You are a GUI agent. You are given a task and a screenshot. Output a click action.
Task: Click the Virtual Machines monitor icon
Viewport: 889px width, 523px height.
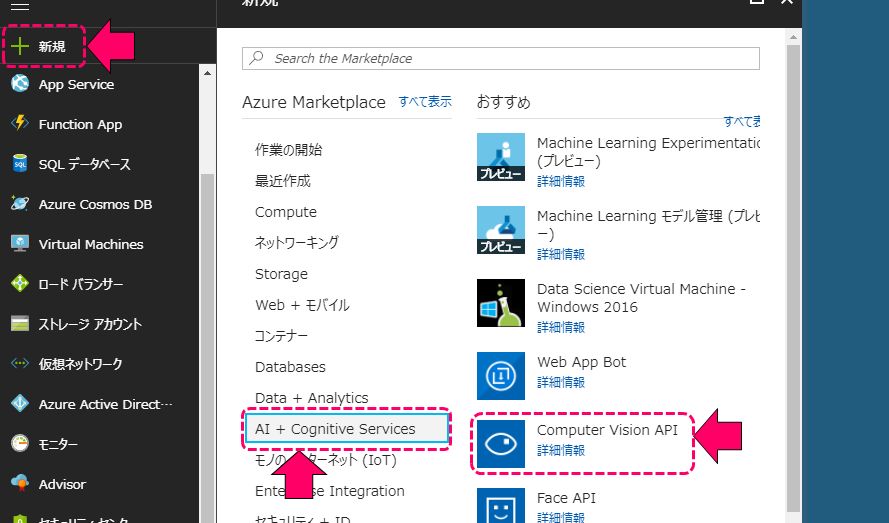pos(20,243)
